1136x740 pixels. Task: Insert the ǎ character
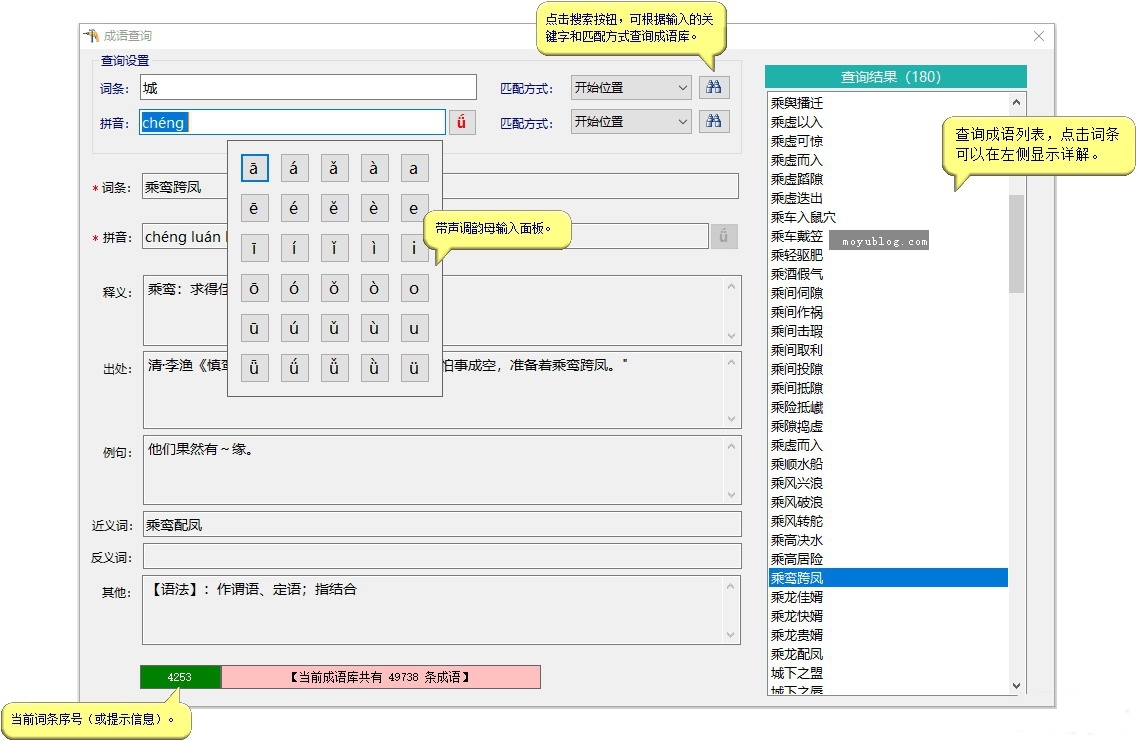pyautogui.click(x=334, y=168)
